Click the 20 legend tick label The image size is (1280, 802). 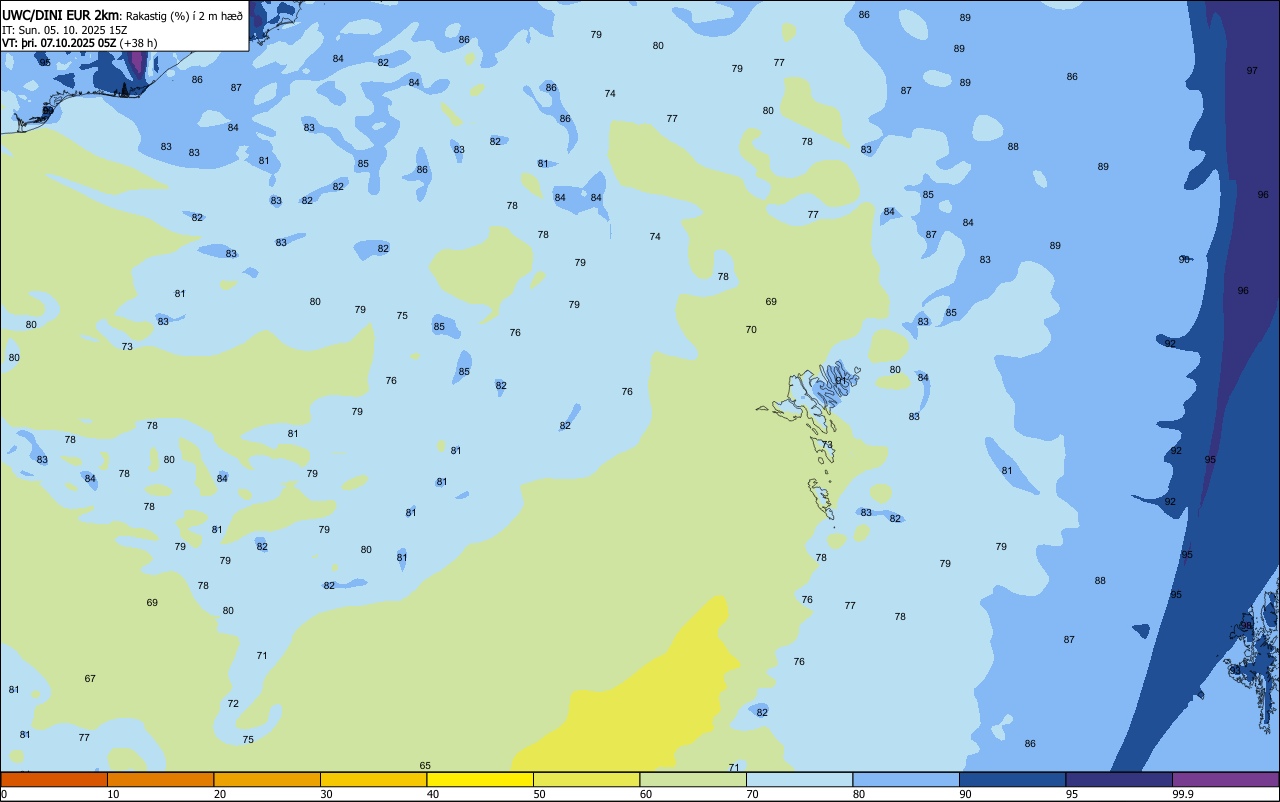coord(220,794)
